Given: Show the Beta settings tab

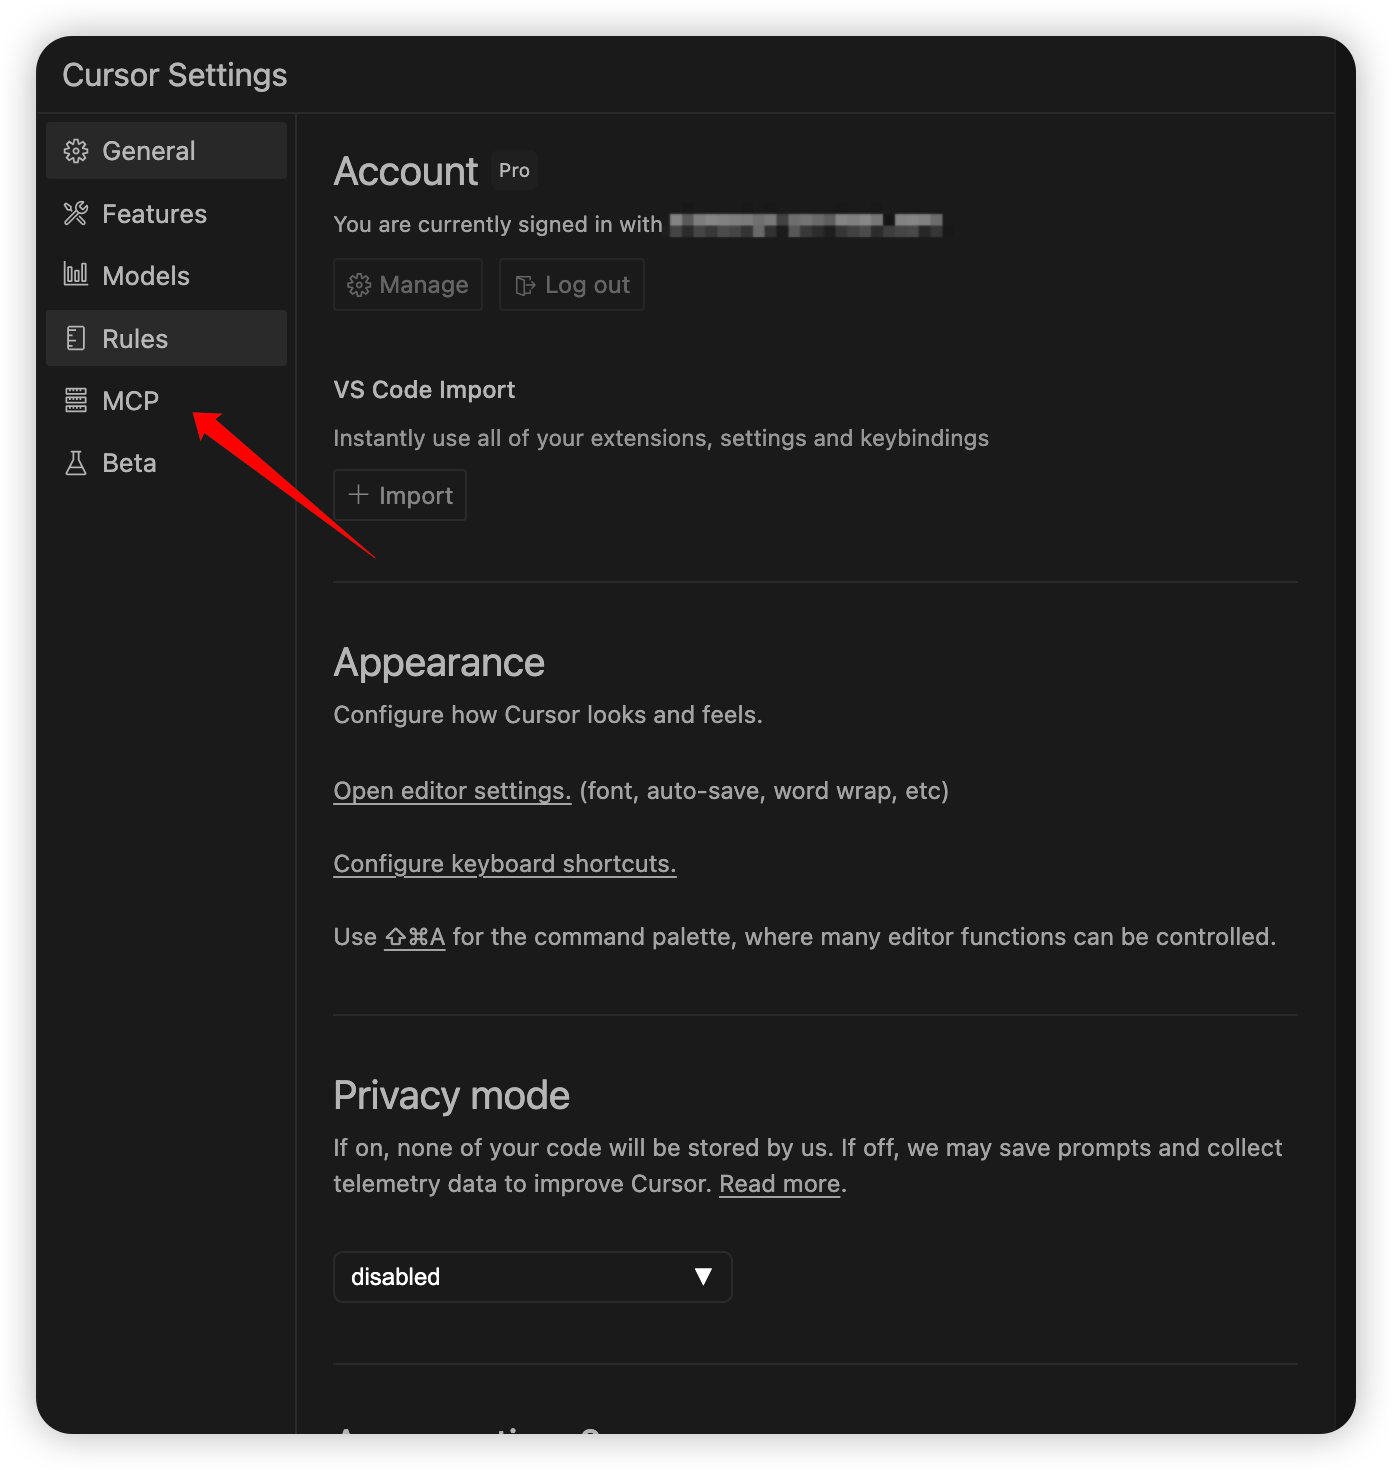Looking at the screenshot, I should click(x=166, y=463).
